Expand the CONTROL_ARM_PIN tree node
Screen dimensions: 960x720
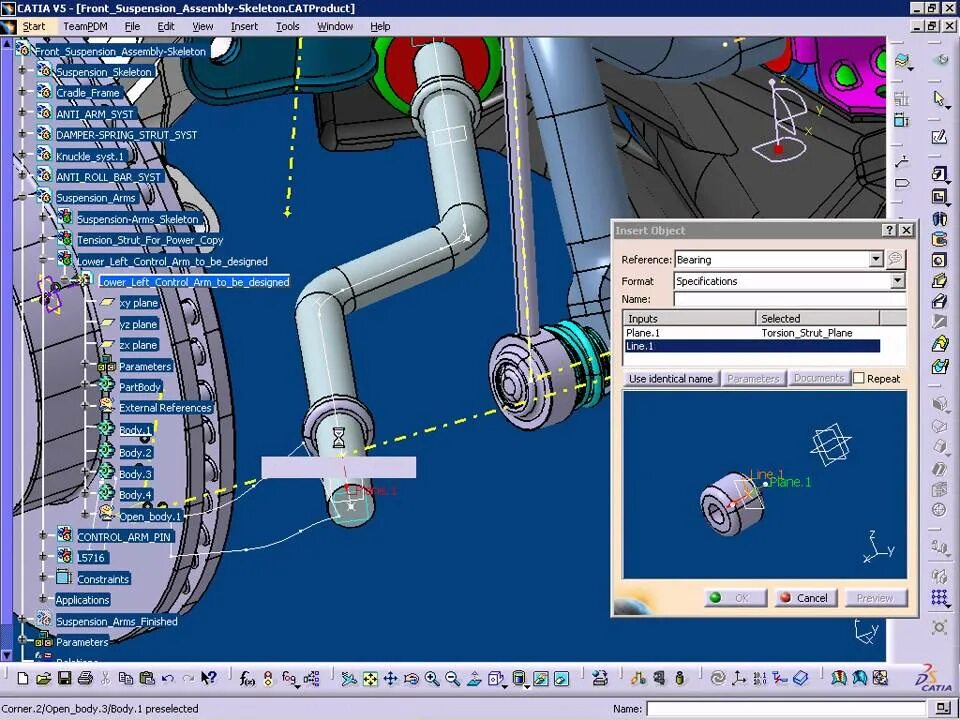43,536
